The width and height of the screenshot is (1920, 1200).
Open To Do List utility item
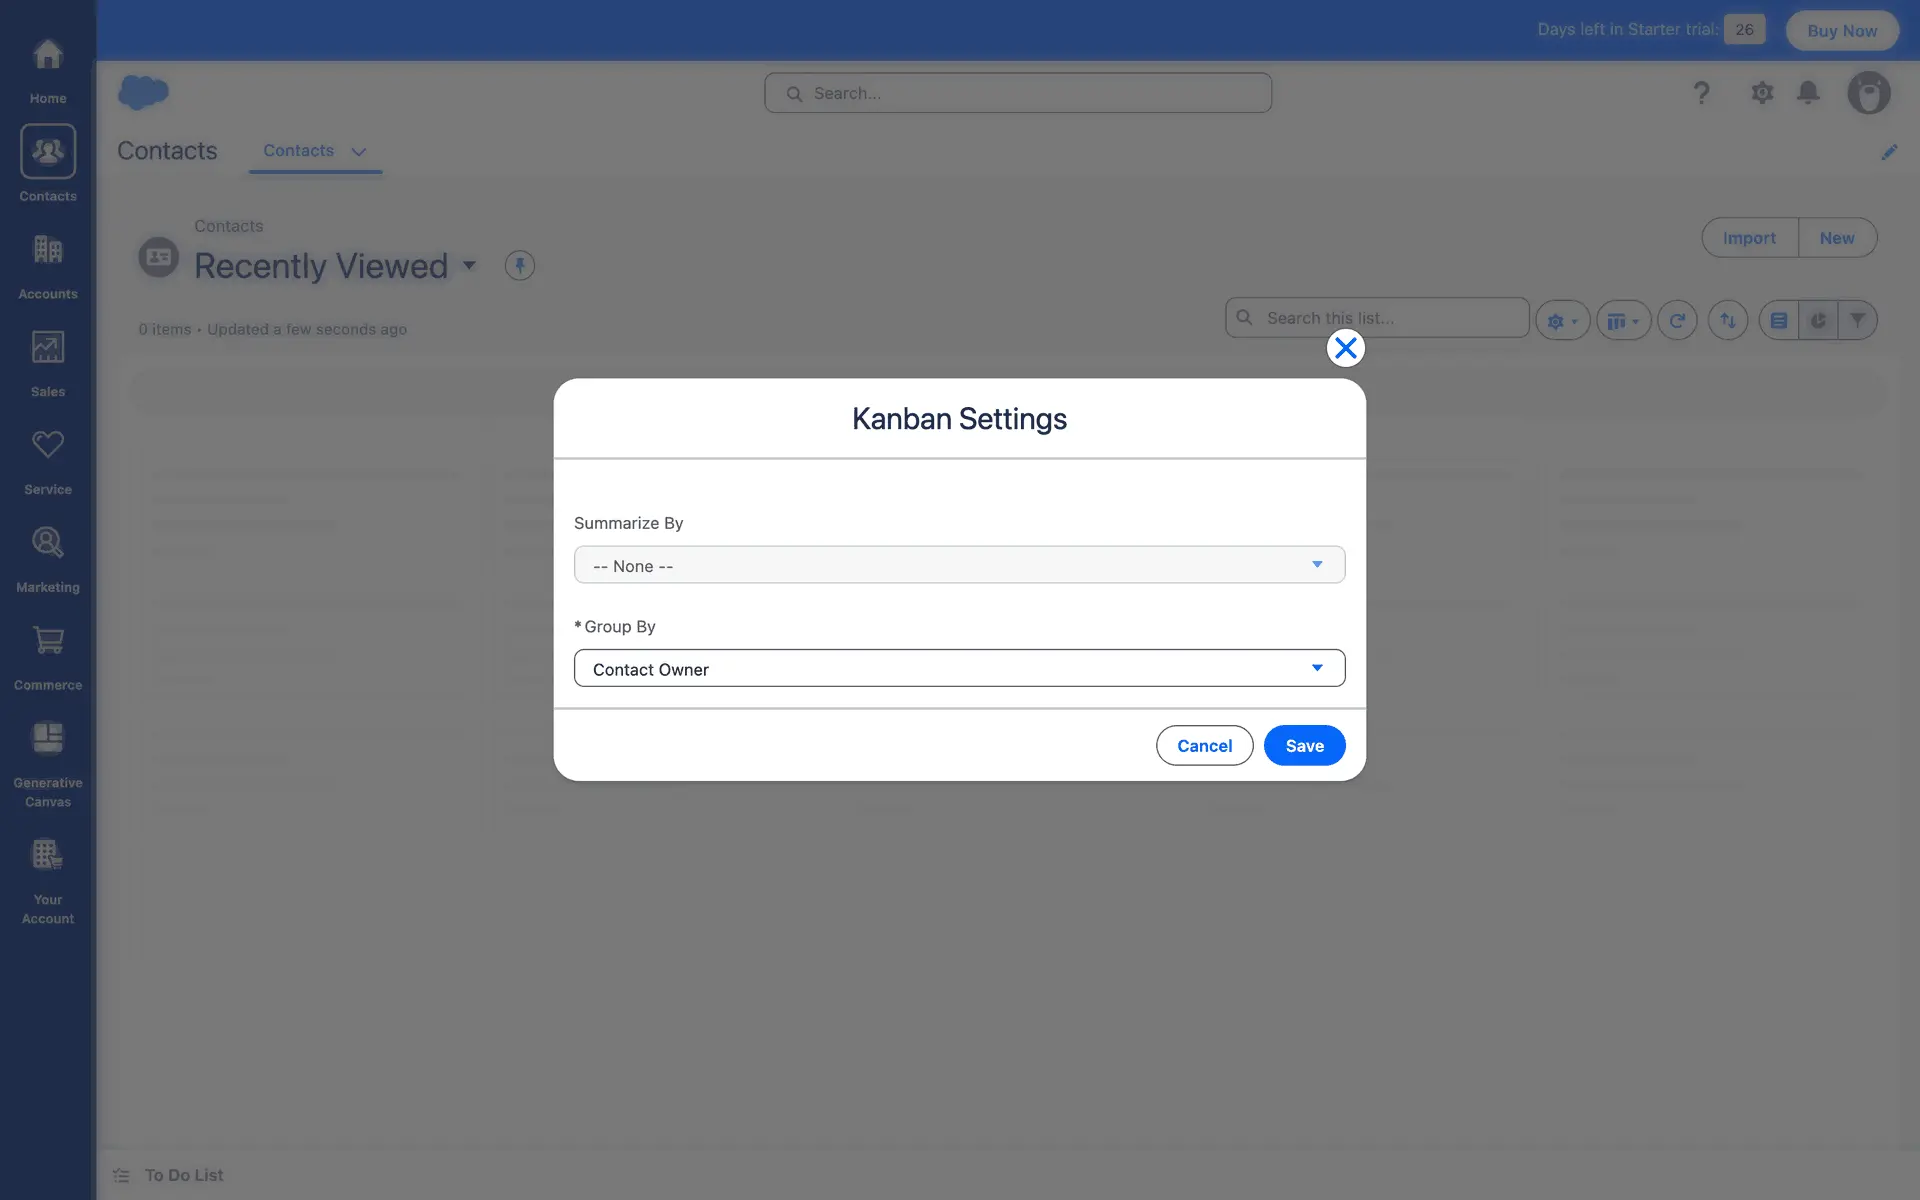pos(170,1175)
